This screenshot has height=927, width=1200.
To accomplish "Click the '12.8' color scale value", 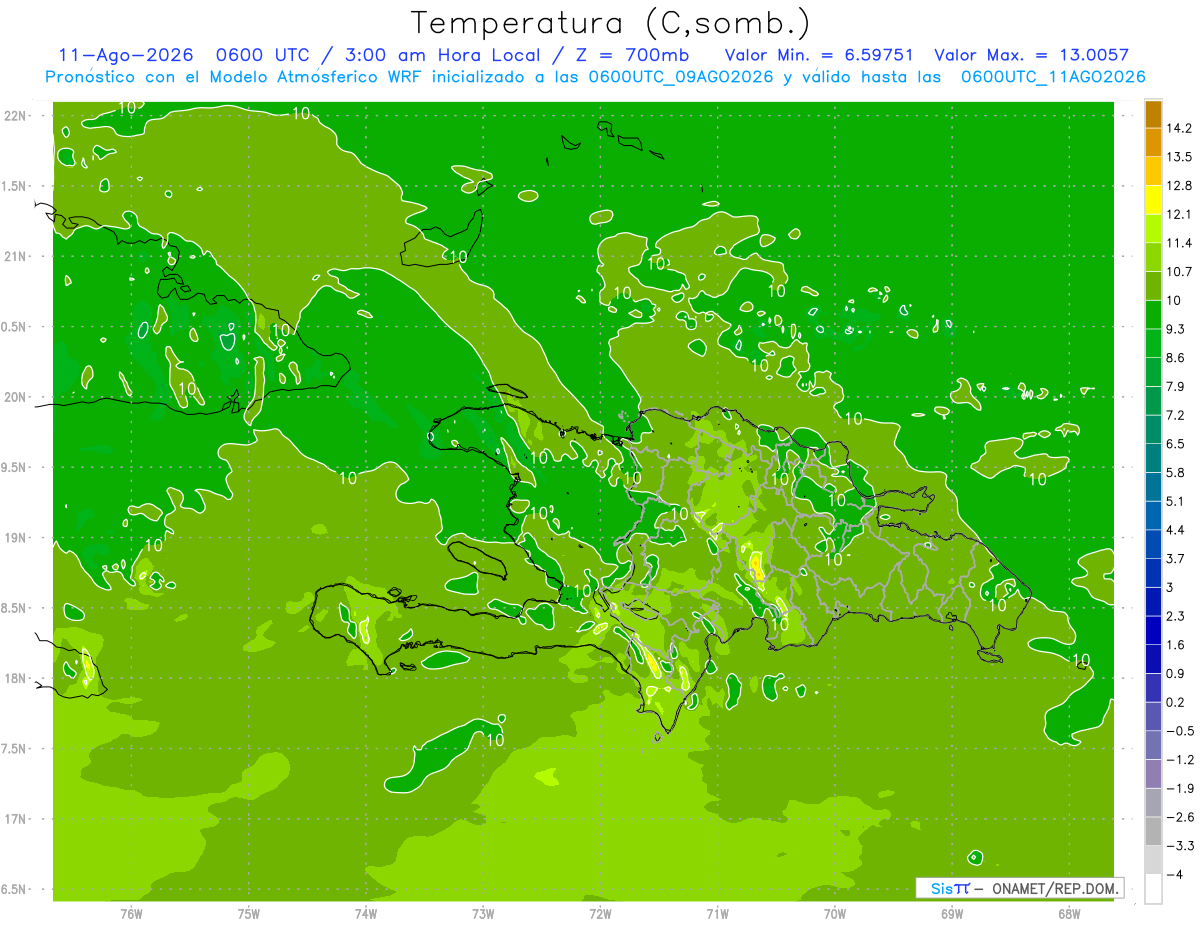I will (x=1179, y=185).
